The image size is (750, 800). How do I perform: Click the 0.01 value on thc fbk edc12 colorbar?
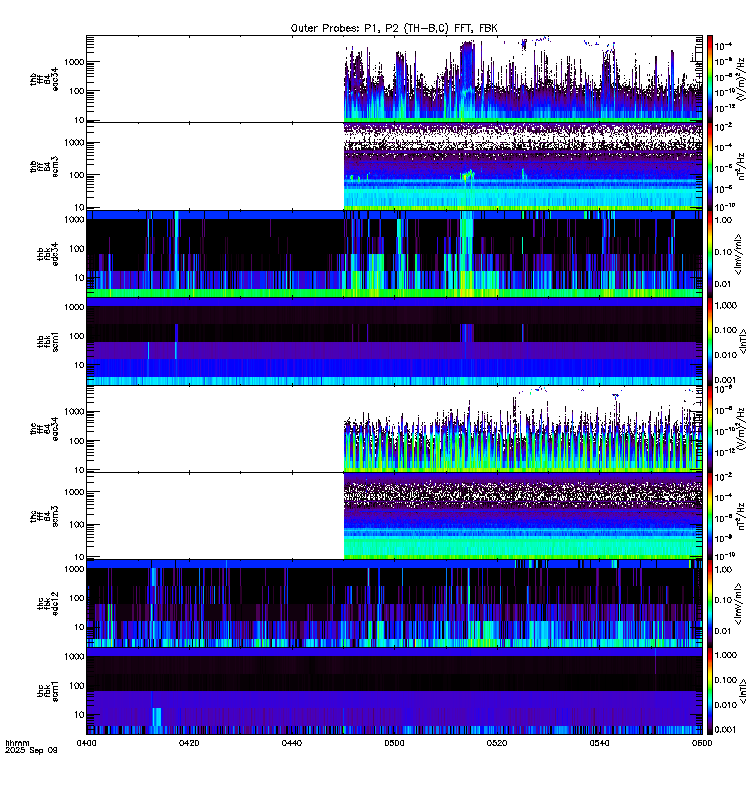tap(723, 631)
